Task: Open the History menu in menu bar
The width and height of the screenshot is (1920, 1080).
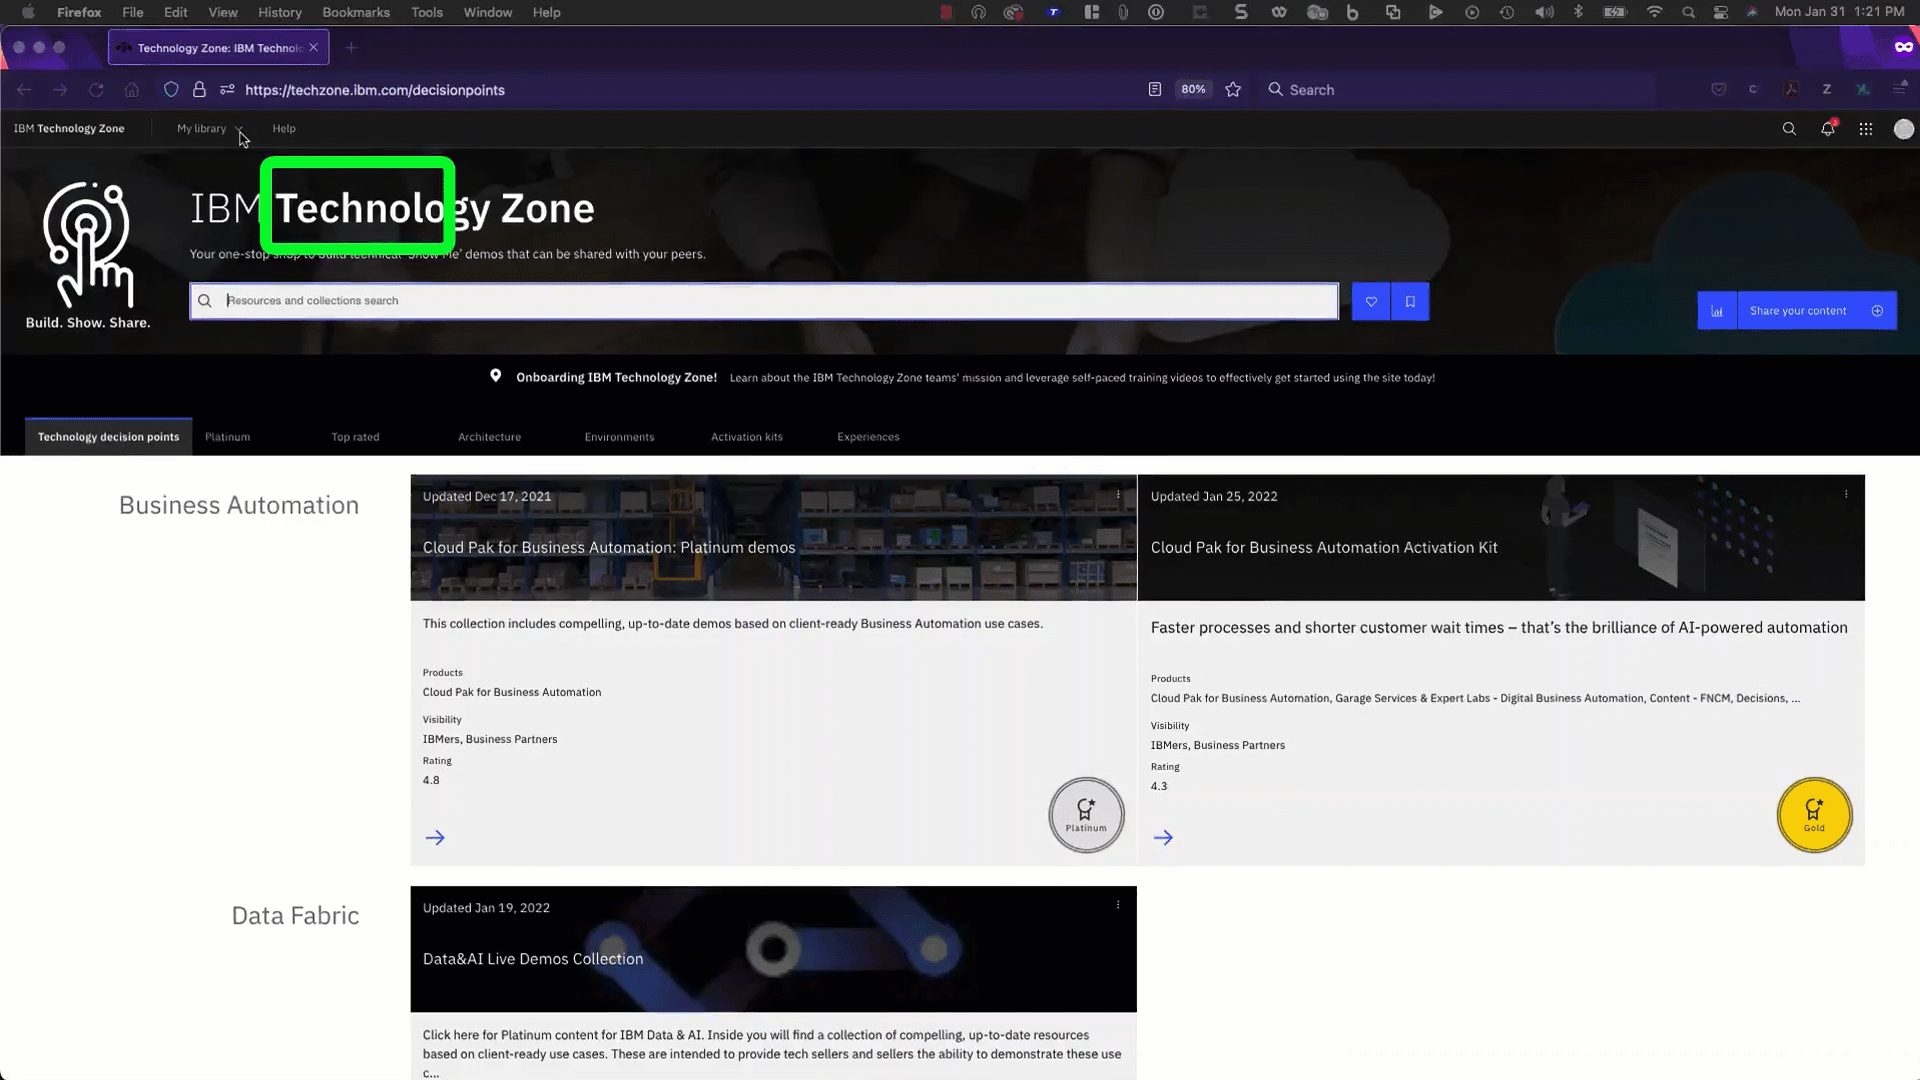Action: [x=279, y=12]
